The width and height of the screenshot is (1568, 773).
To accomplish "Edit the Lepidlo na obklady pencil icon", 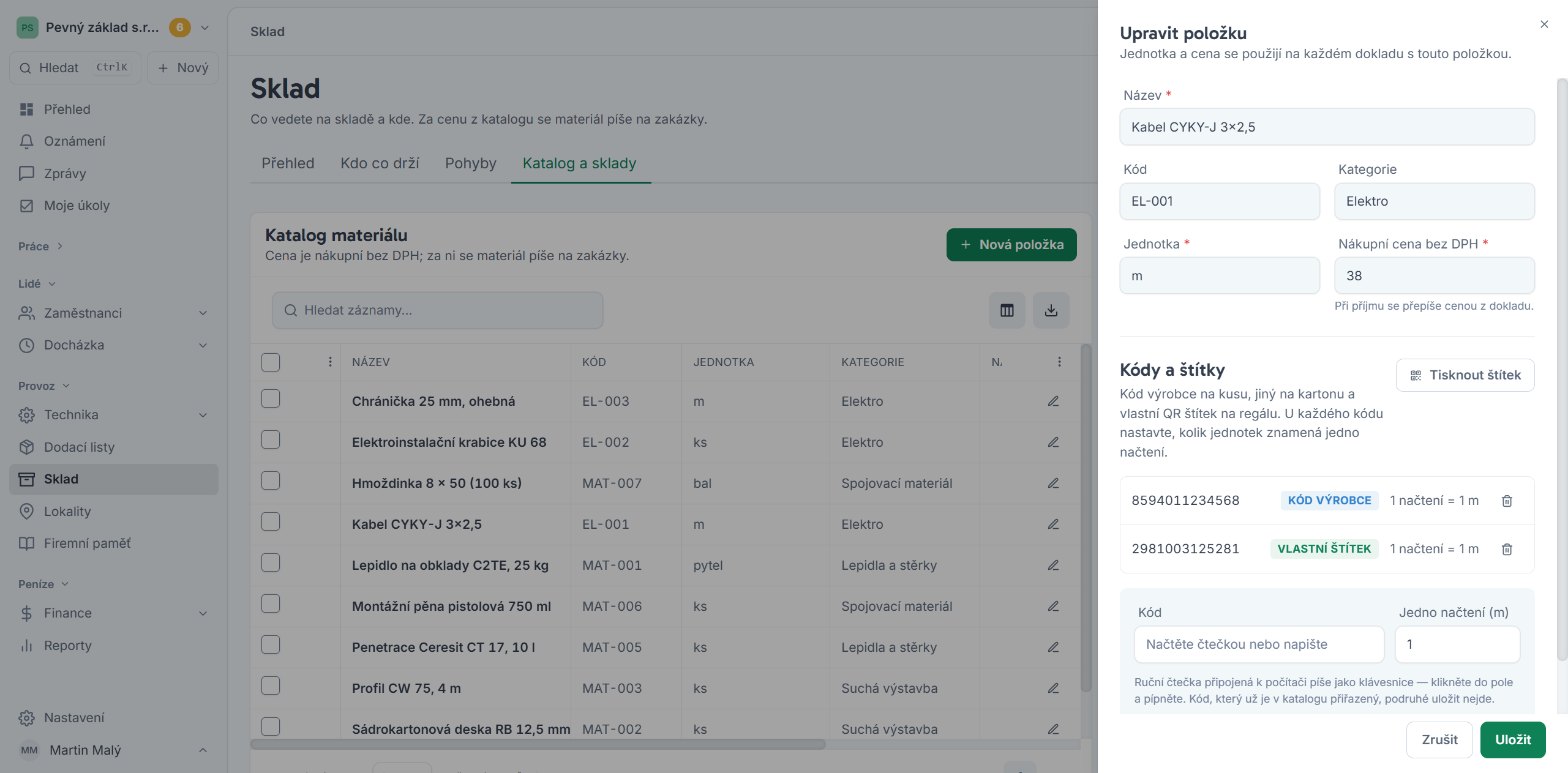I will coord(1052,565).
